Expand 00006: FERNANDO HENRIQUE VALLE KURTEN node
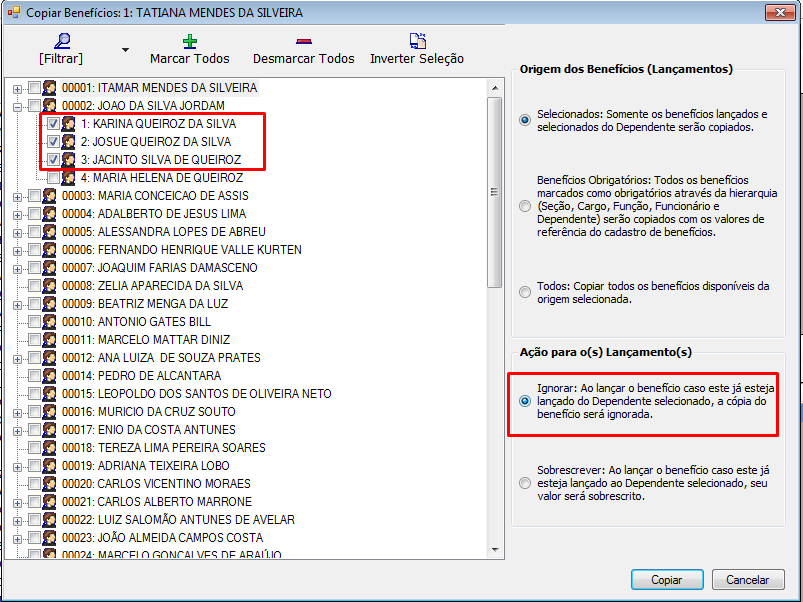This screenshot has width=803, height=602. coord(17,251)
